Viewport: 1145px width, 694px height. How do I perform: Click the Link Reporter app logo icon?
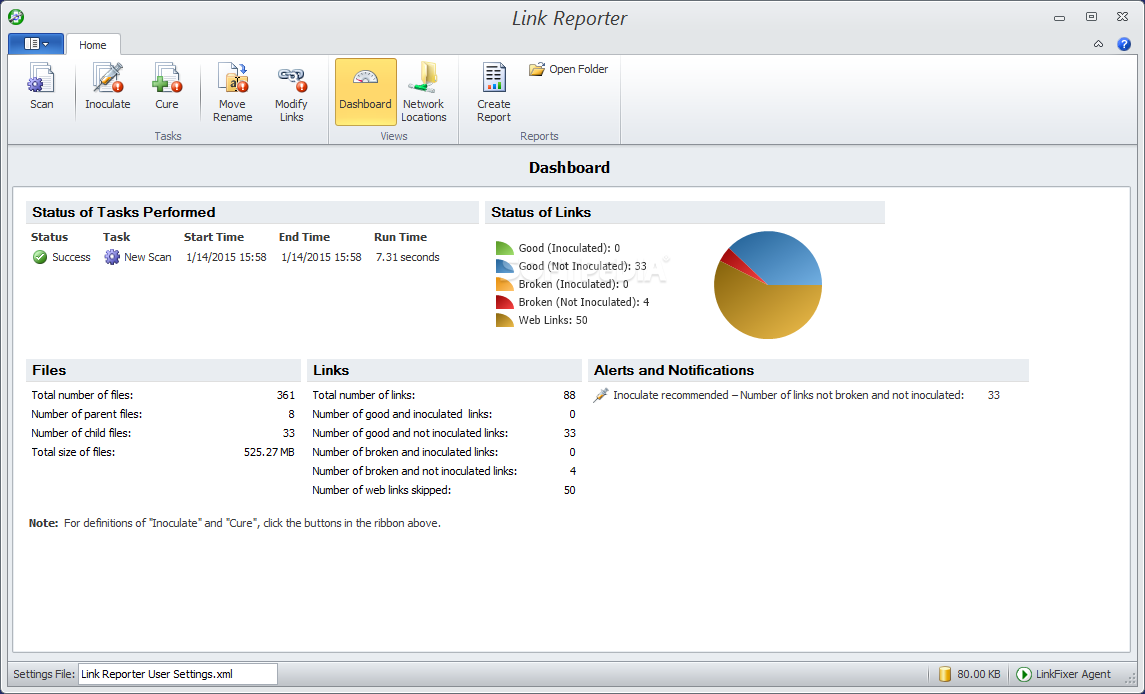(15, 17)
